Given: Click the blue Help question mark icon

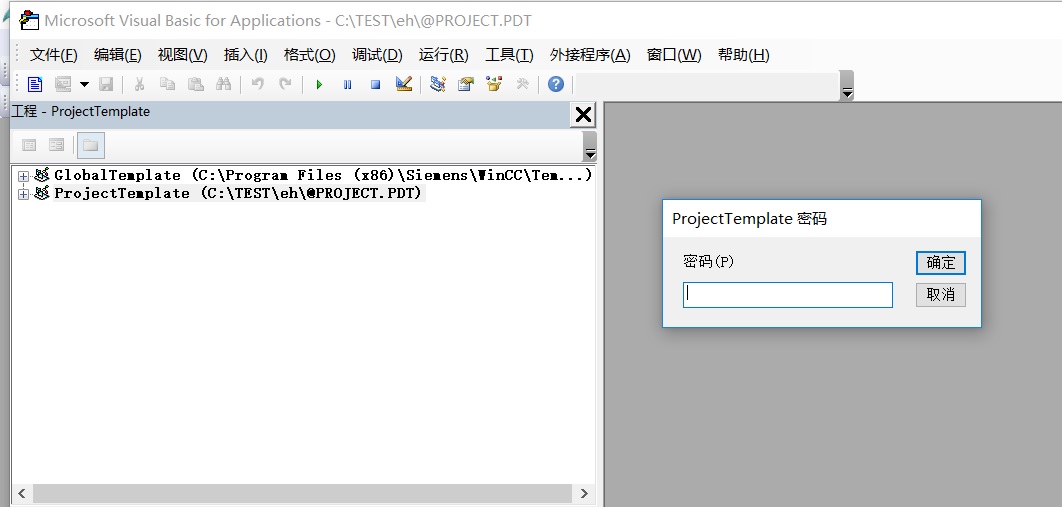Looking at the screenshot, I should pos(556,85).
